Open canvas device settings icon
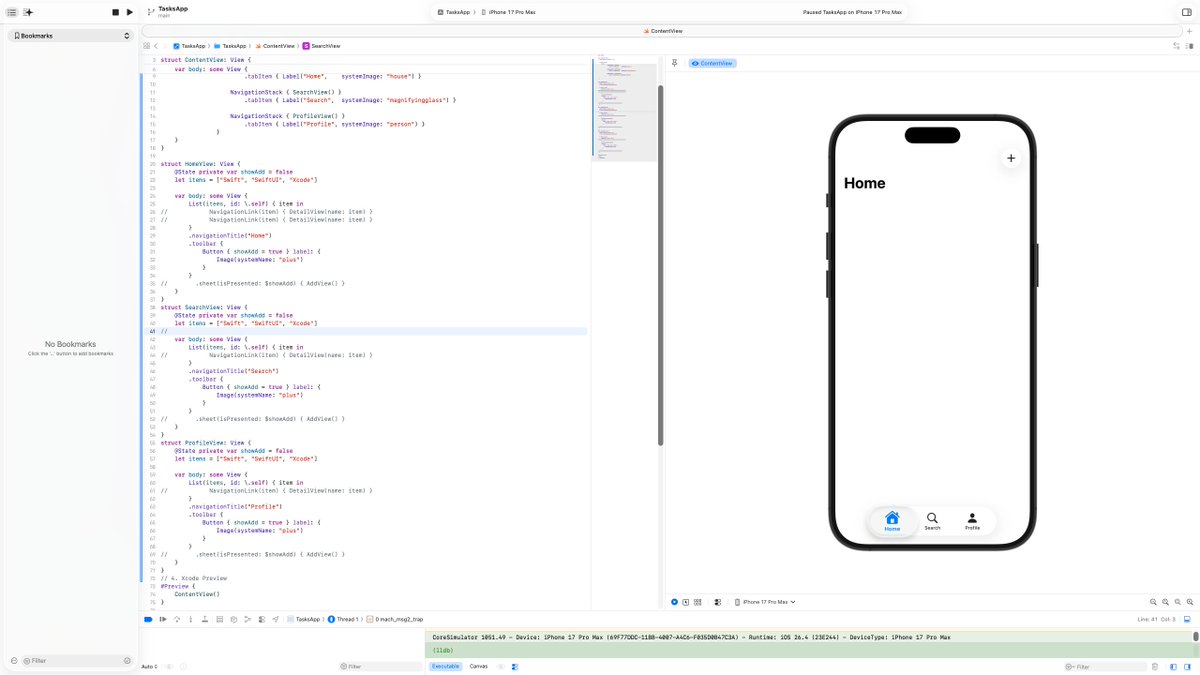The height and width of the screenshot is (675, 1200). (x=718, y=602)
